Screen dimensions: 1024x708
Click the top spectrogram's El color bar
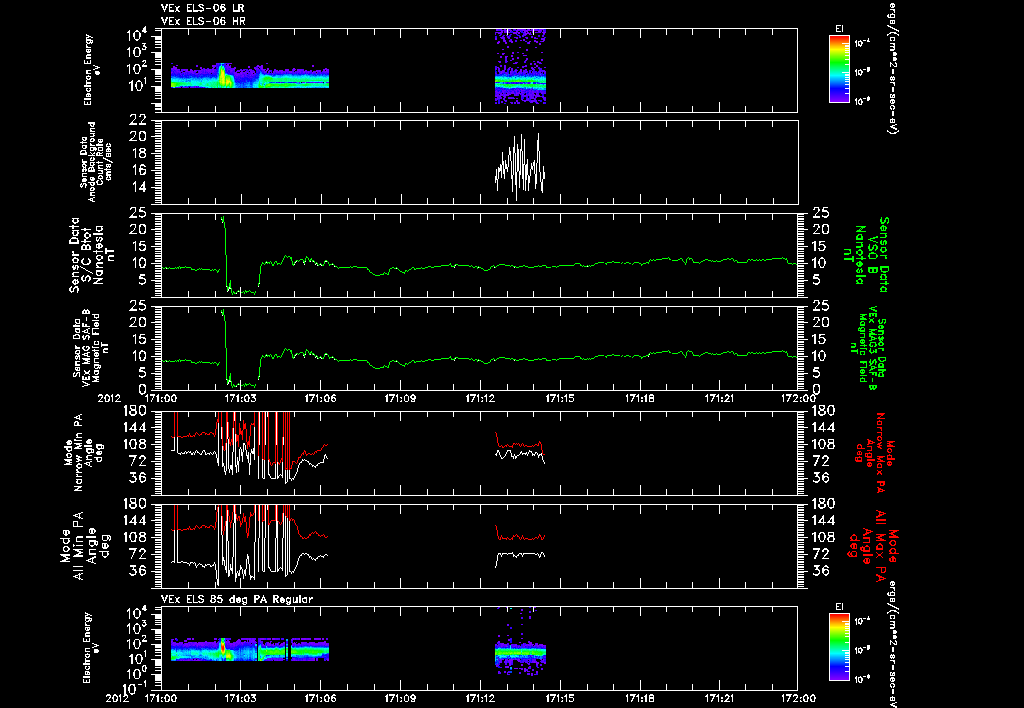click(x=839, y=69)
